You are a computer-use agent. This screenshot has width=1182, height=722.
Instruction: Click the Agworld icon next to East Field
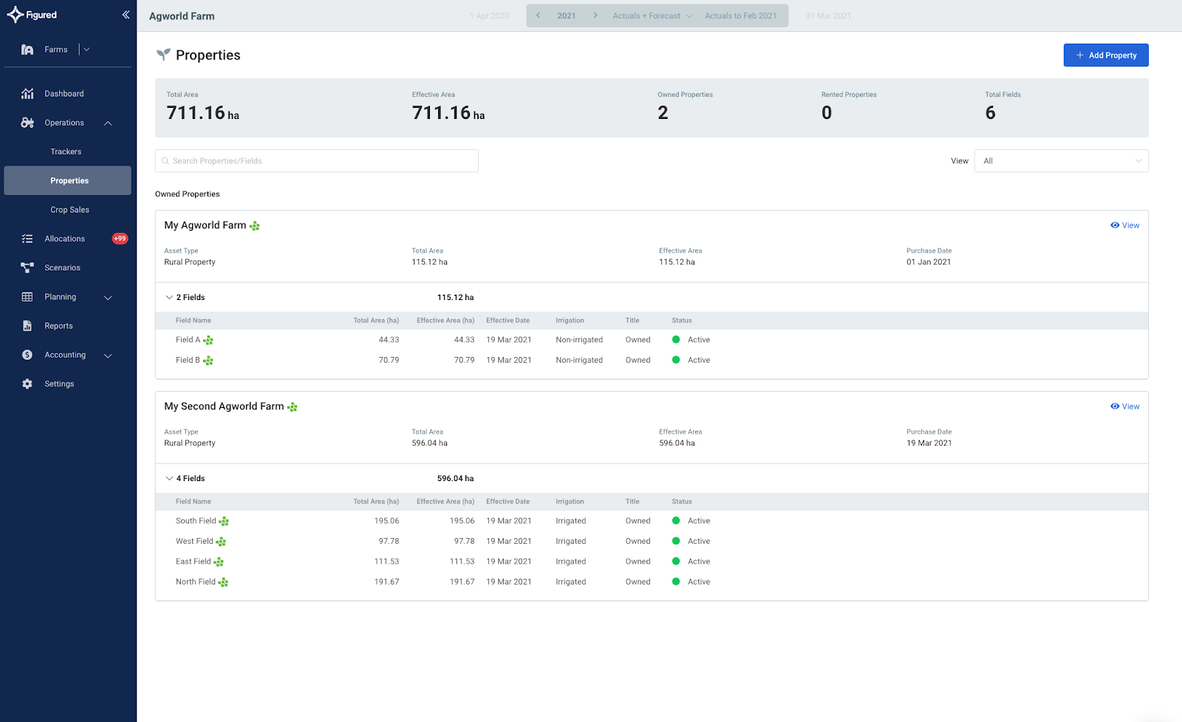point(219,562)
